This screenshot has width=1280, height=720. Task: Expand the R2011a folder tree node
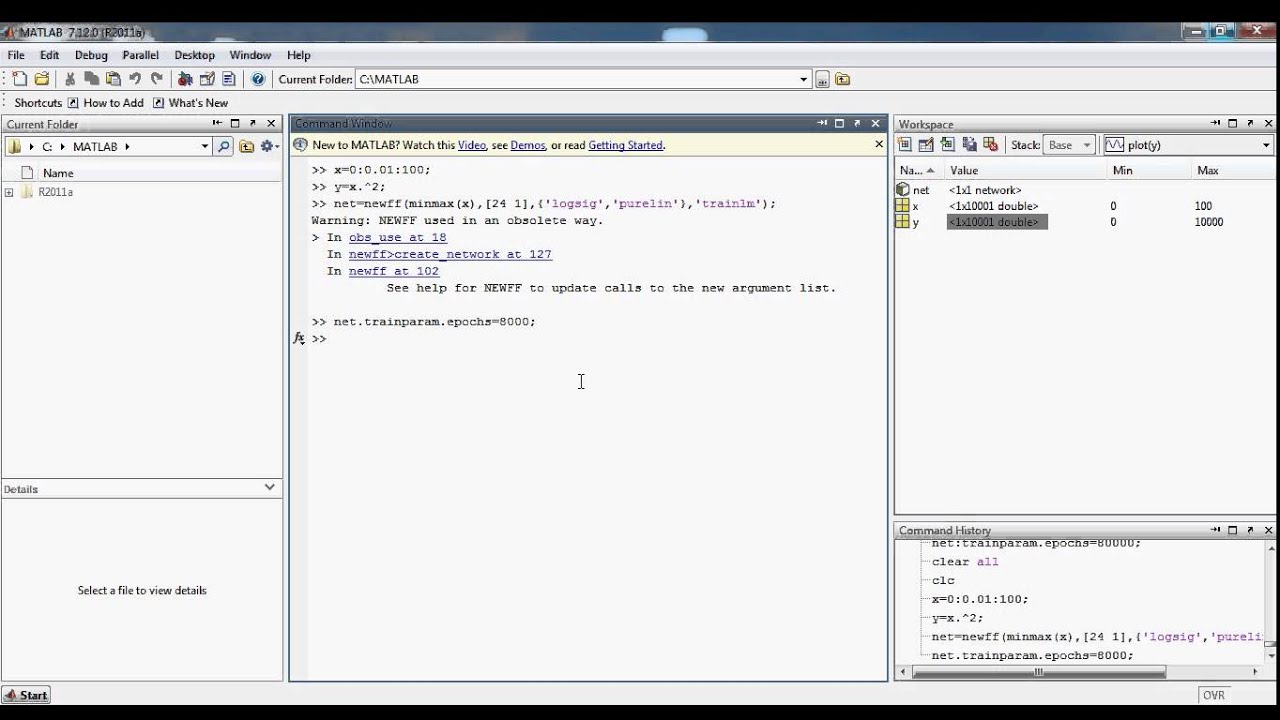pos(9,192)
